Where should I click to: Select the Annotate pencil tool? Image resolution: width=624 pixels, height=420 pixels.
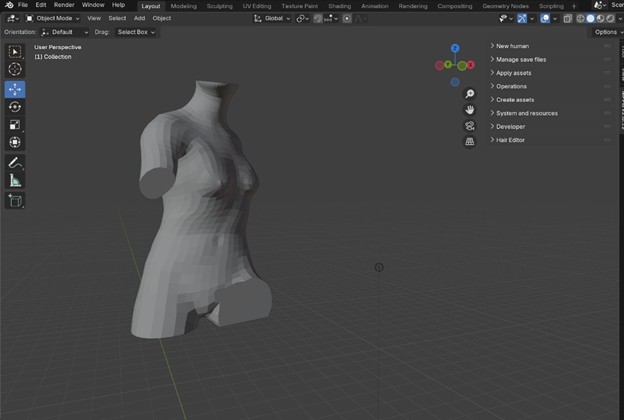point(15,162)
